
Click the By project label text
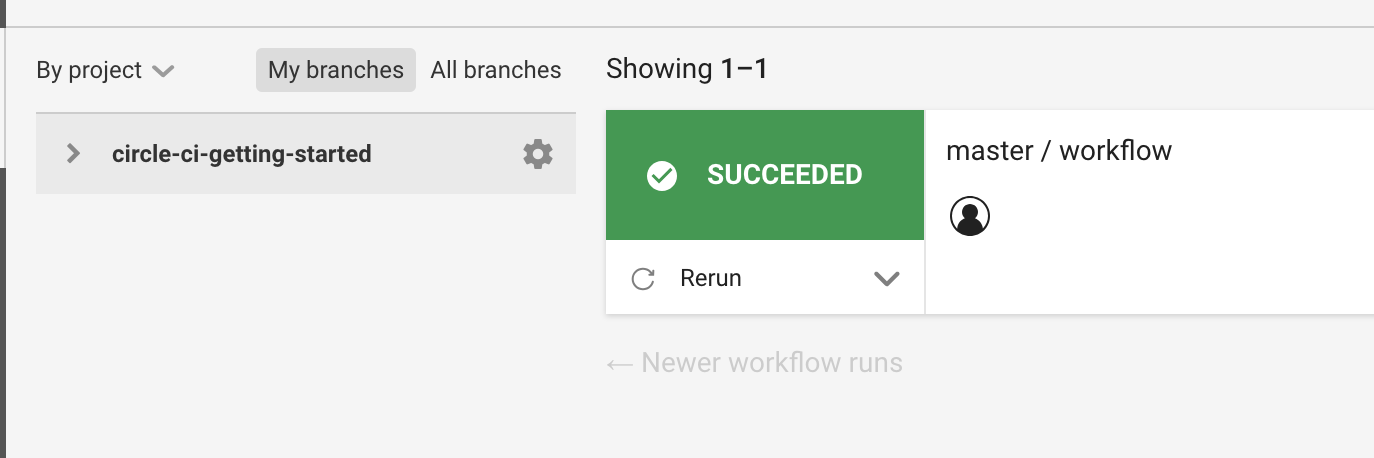[x=89, y=70]
